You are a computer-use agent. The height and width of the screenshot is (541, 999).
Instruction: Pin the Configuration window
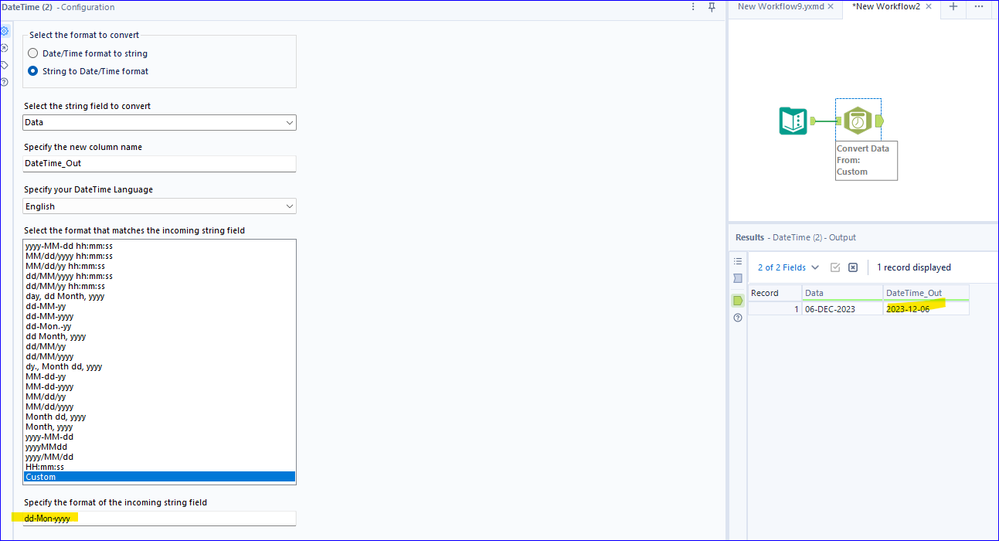tap(712, 7)
